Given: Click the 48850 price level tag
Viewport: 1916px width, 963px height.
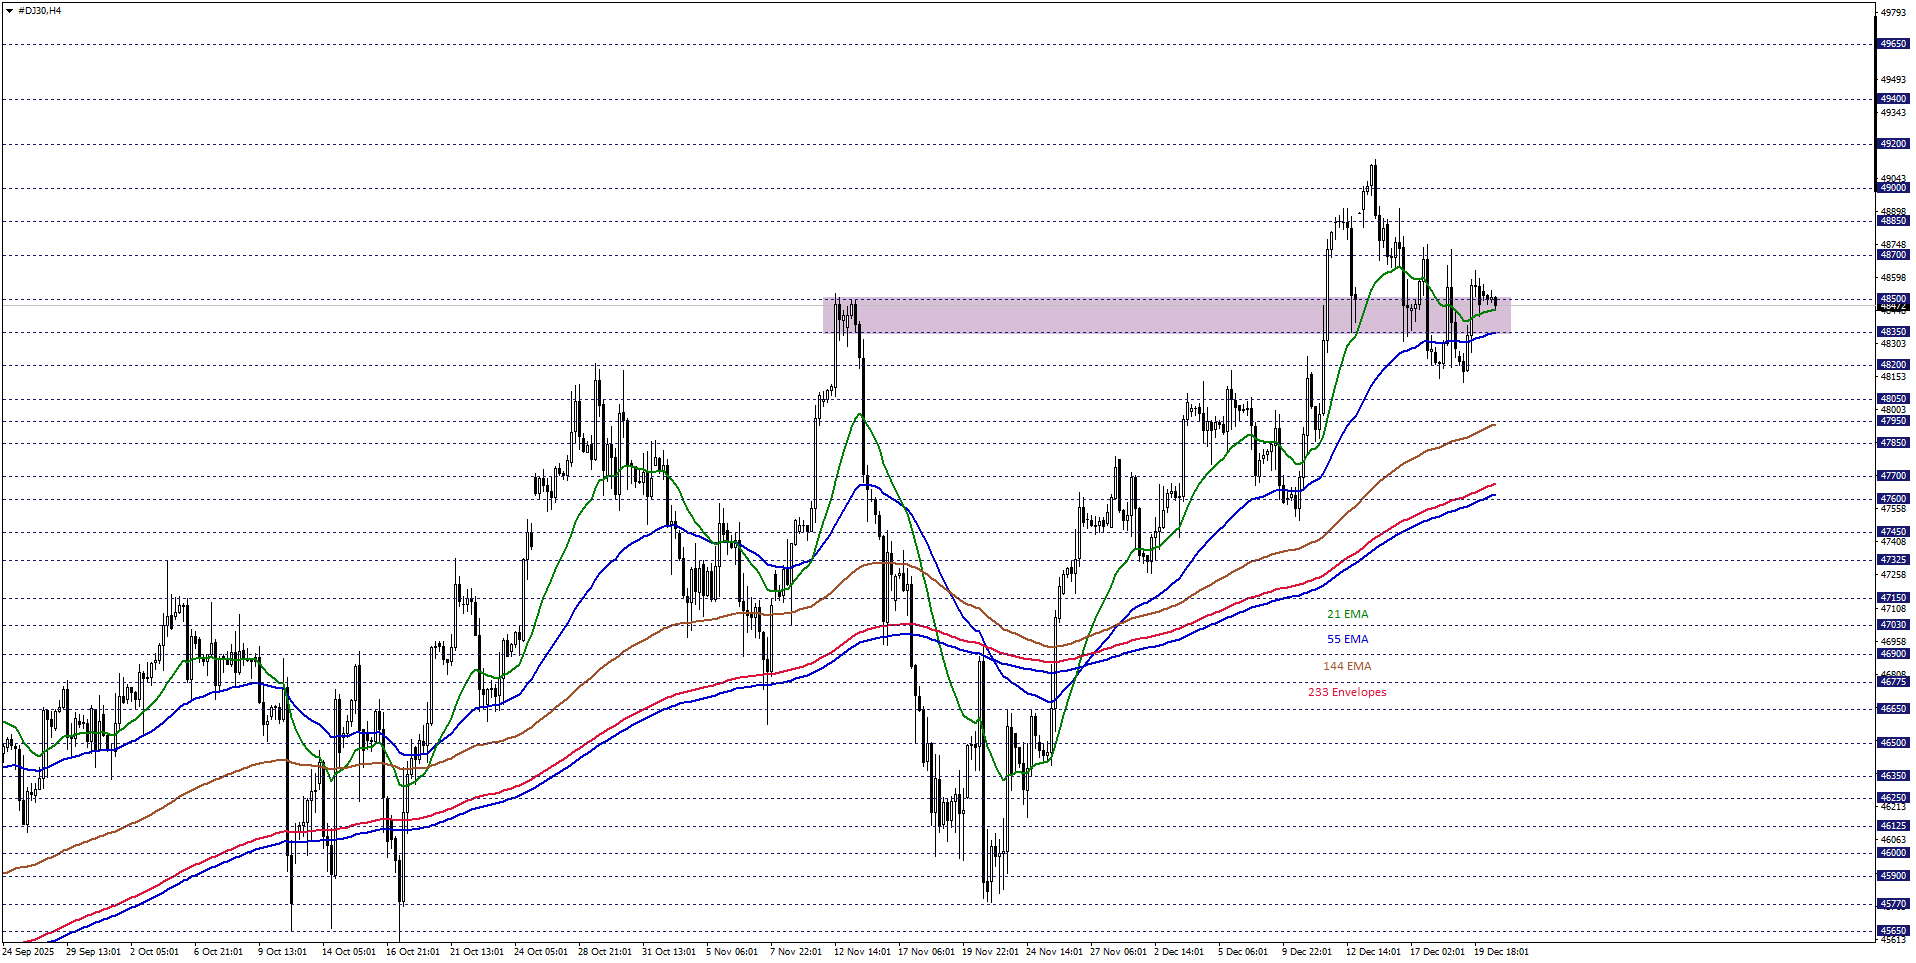Looking at the screenshot, I should [x=1892, y=221].
